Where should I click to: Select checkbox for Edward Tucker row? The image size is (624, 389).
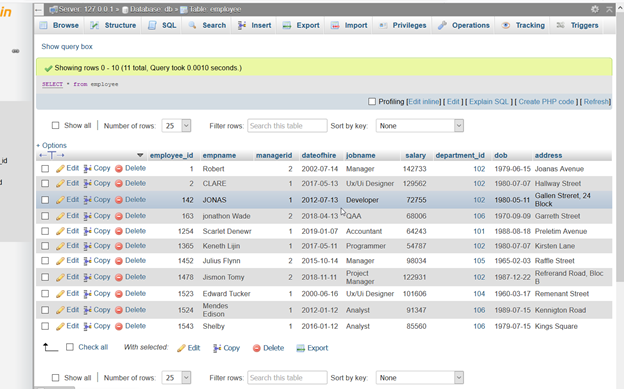click(45, 294)
